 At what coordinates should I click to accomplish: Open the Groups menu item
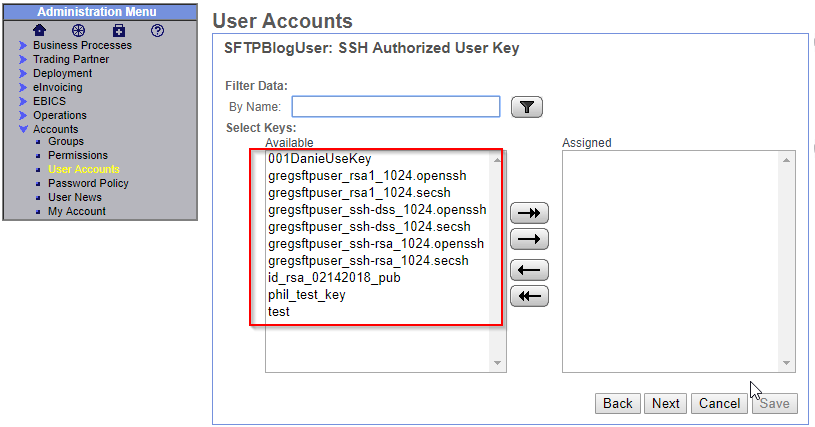66,141
